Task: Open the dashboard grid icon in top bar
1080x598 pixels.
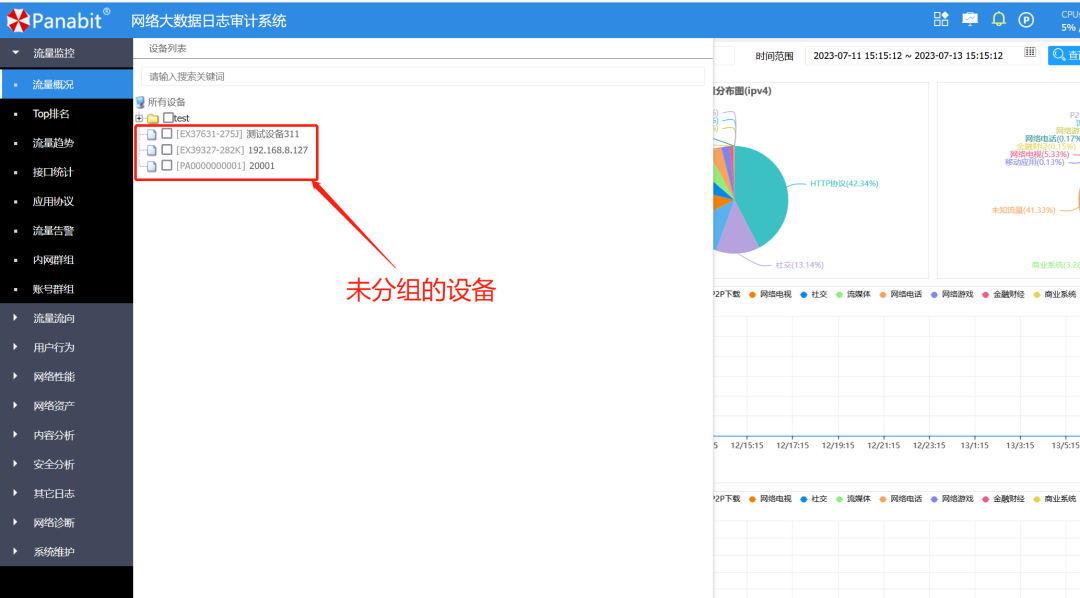Action: point(940,17)
